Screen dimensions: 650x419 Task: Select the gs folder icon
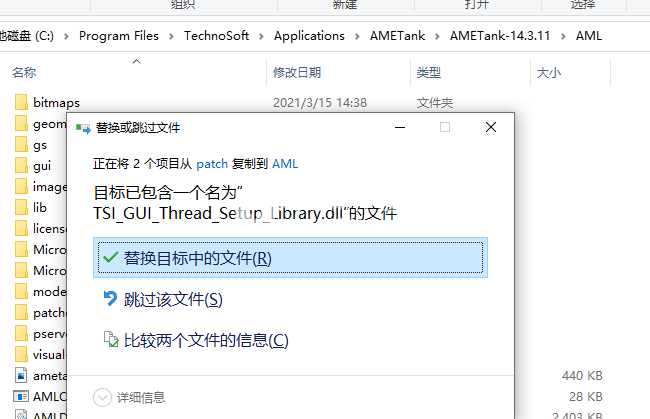pyautogui.click(x=22, y=144)
